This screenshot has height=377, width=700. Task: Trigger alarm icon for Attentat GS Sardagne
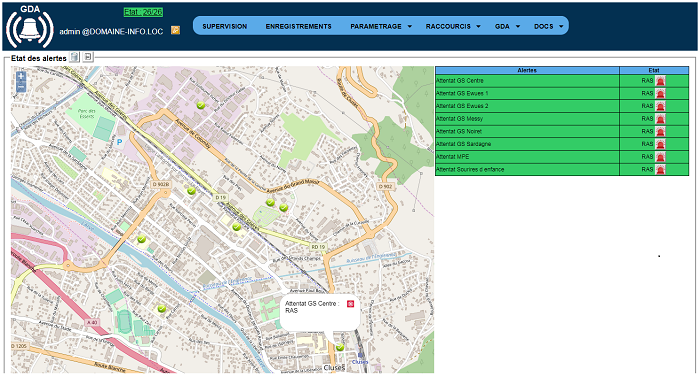pos(660,144)
